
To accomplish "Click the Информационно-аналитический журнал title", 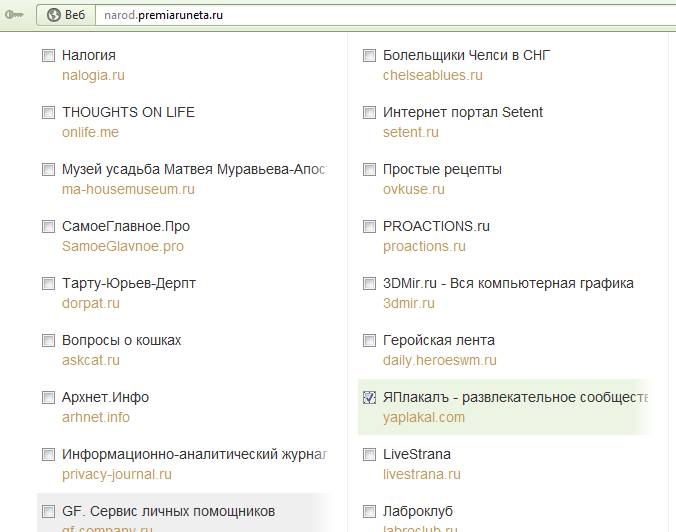I will [x=194, y=454].
